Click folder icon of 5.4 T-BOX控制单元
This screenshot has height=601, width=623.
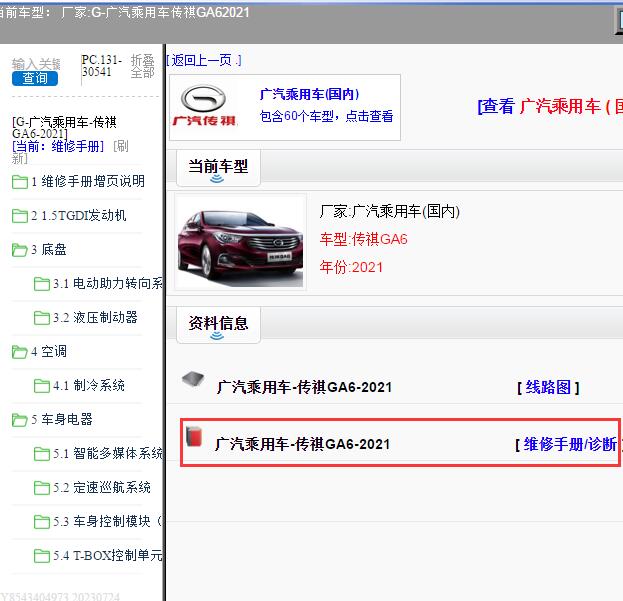42,556
